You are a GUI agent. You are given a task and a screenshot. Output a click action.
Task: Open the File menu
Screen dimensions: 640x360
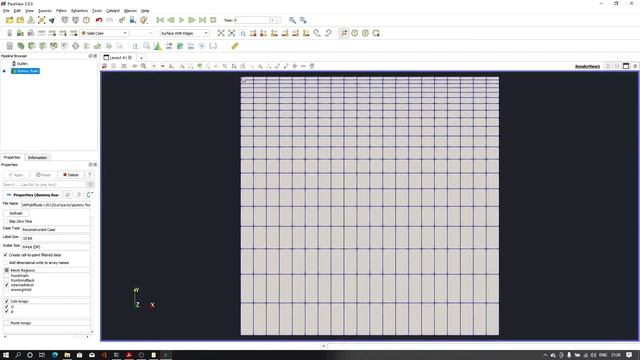(6, 11)
